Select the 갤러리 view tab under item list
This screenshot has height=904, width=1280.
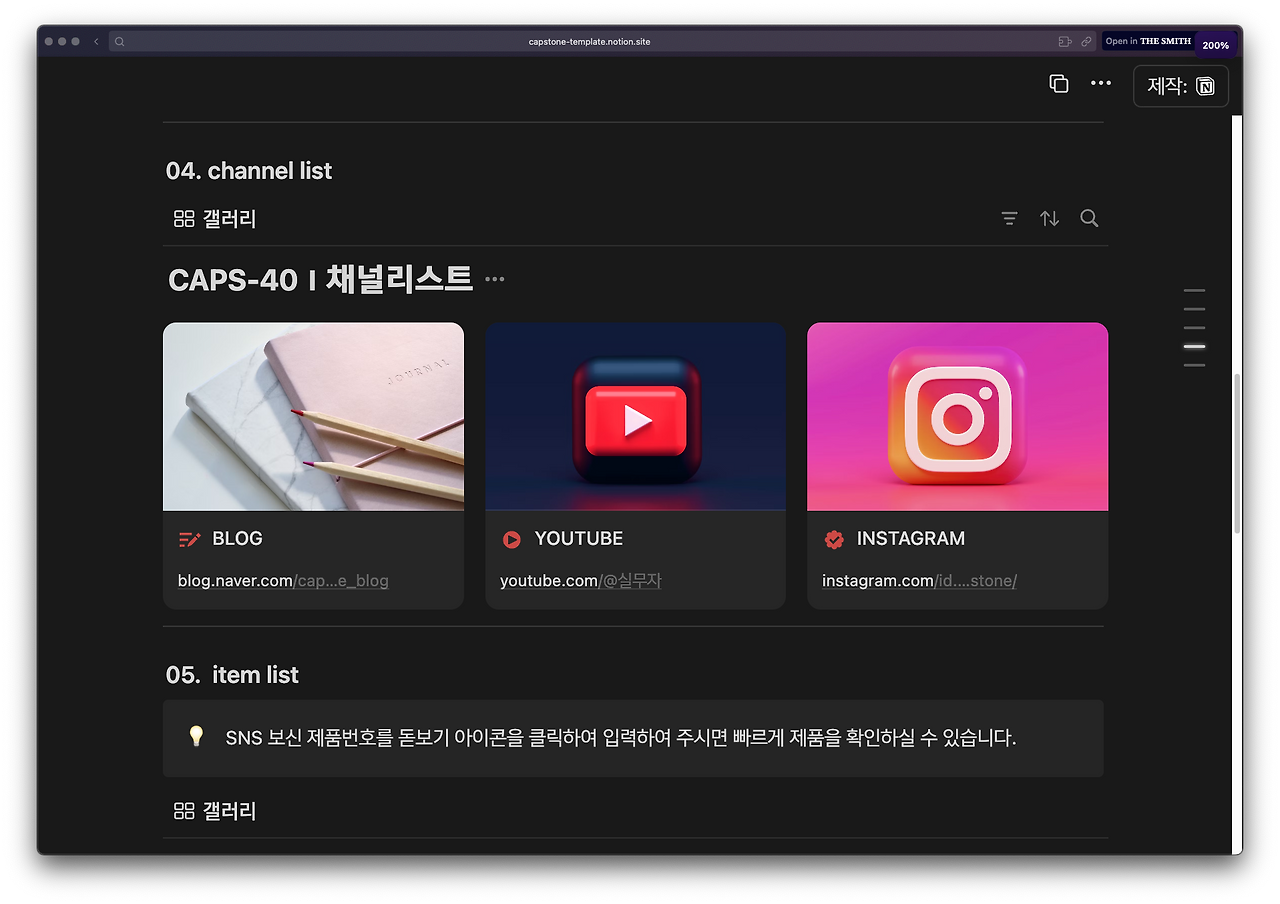[x=215, y=811]
